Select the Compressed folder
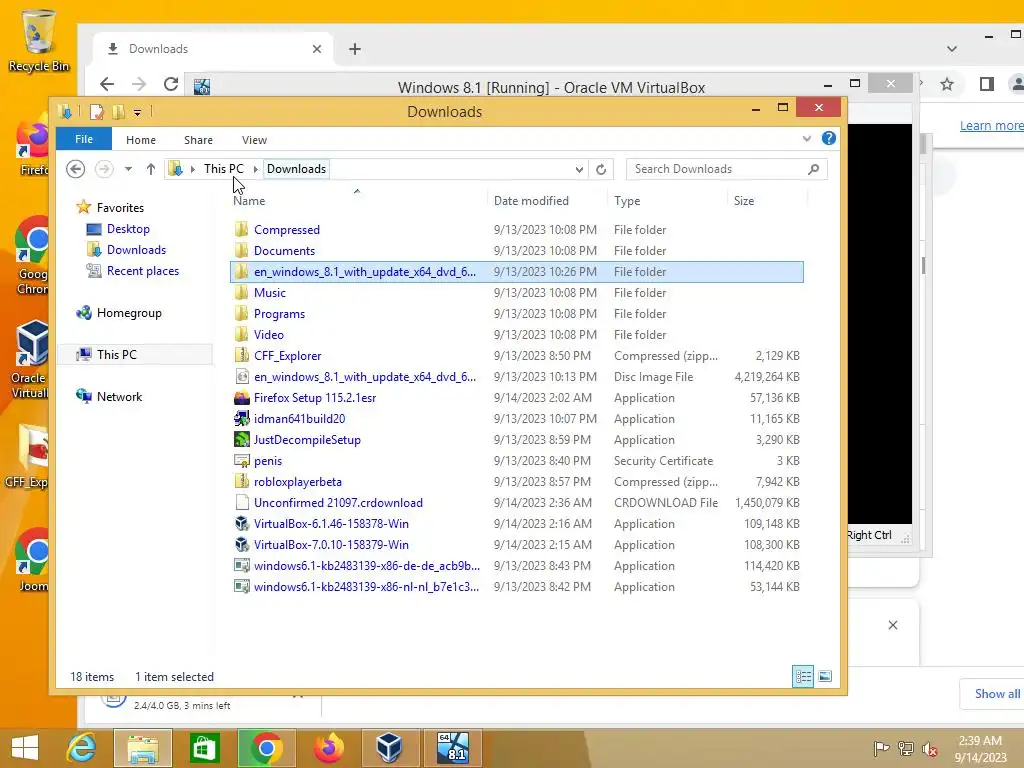1024x768 pixels. [517, 230]
